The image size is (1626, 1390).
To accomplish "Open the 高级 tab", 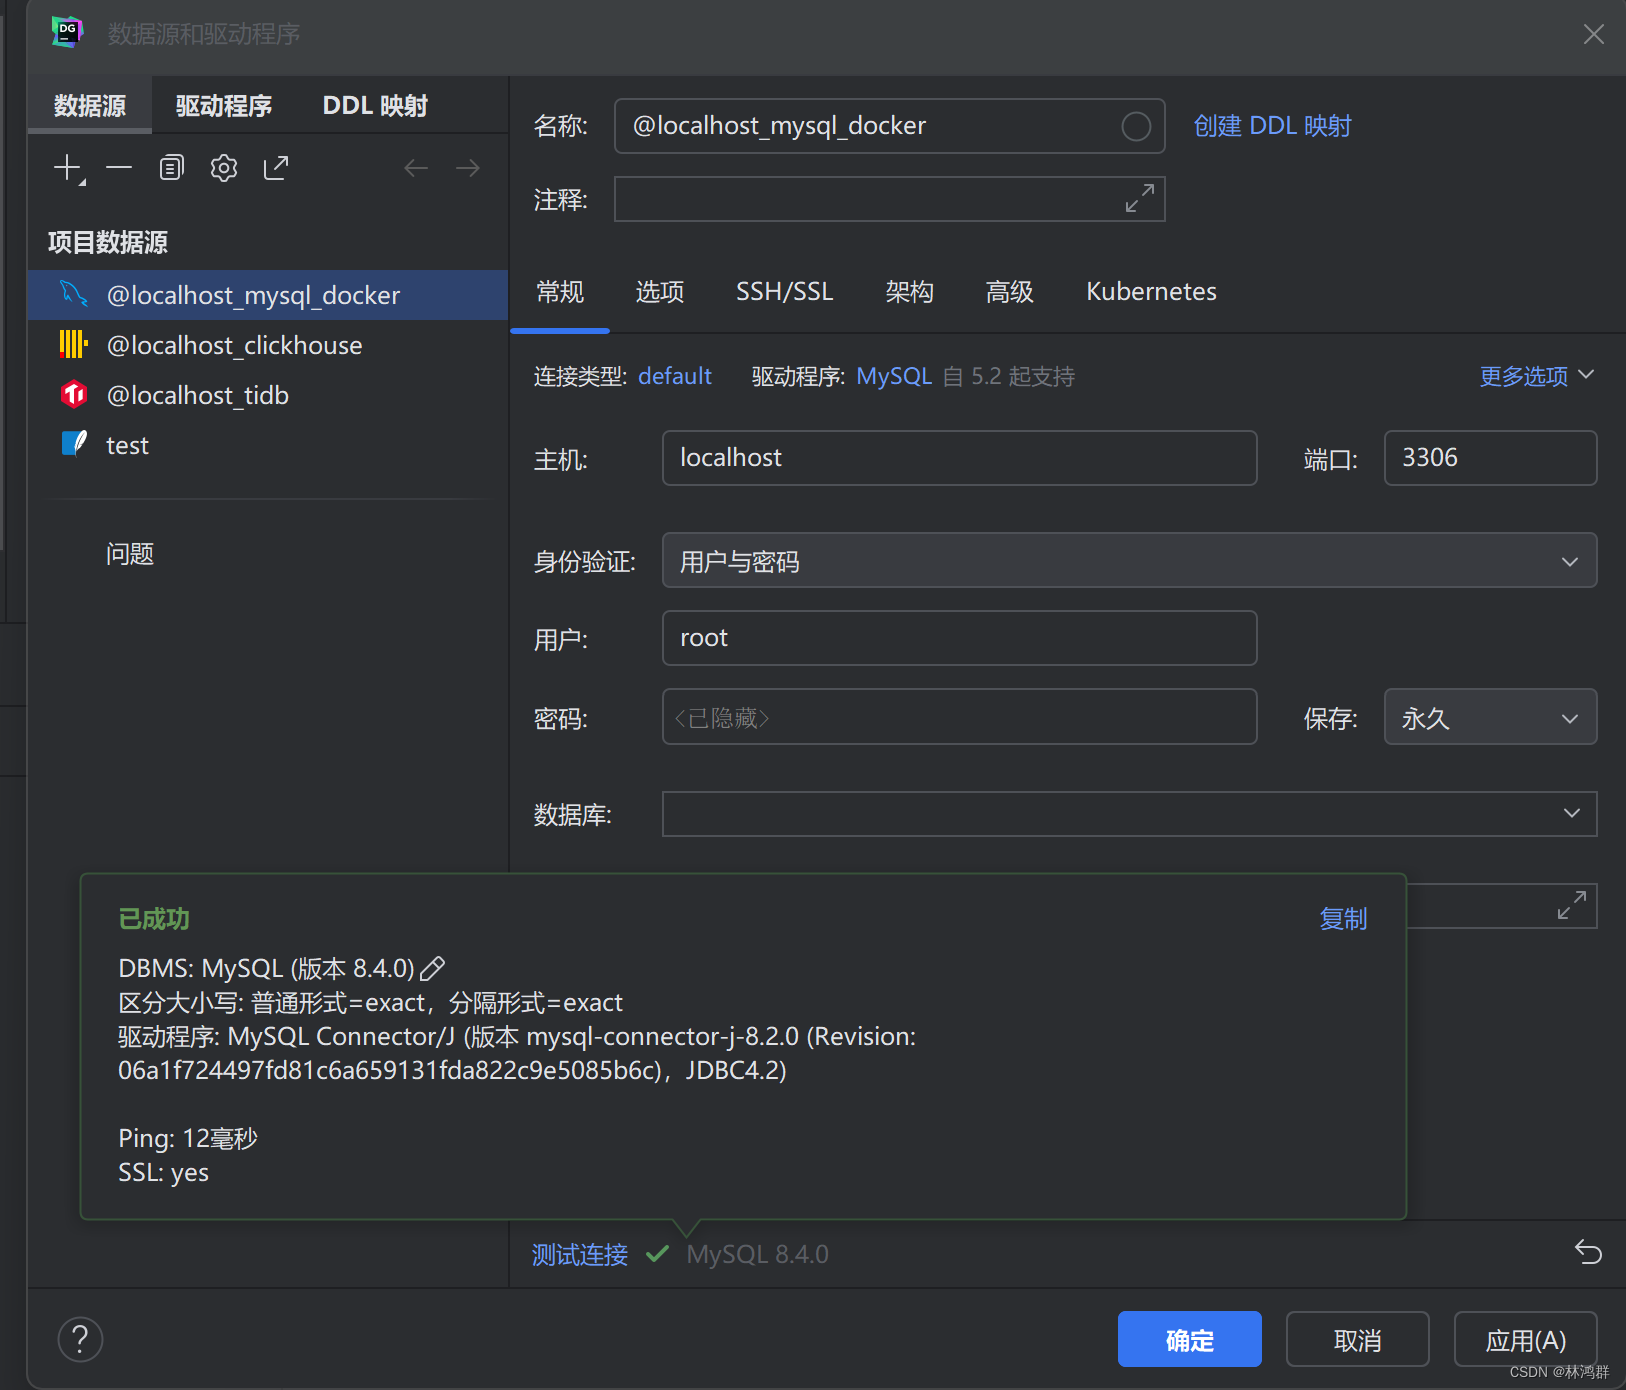I will tap(1010, 292).
